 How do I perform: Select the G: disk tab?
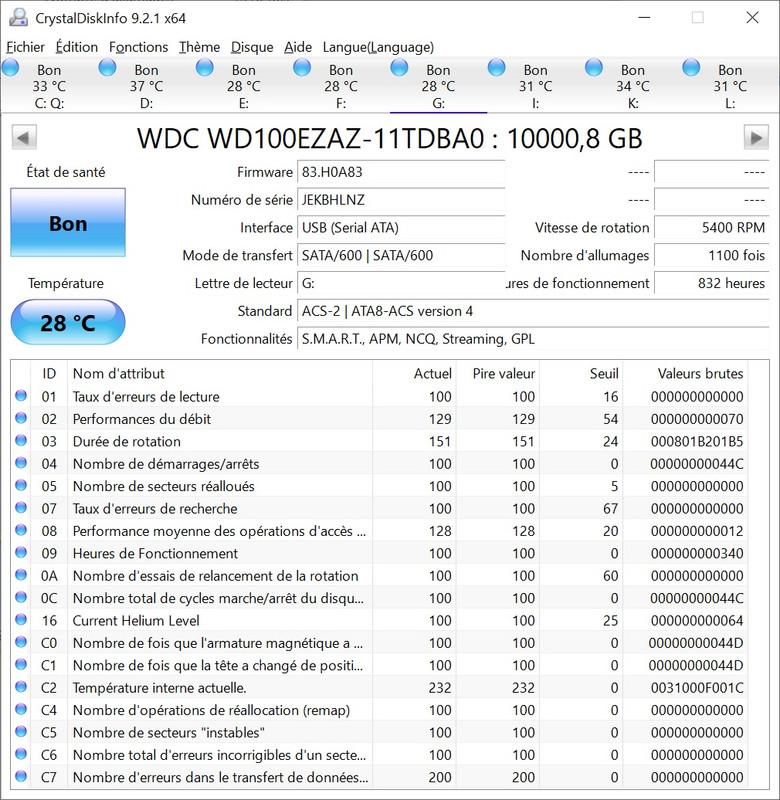[x=438, y=85]
